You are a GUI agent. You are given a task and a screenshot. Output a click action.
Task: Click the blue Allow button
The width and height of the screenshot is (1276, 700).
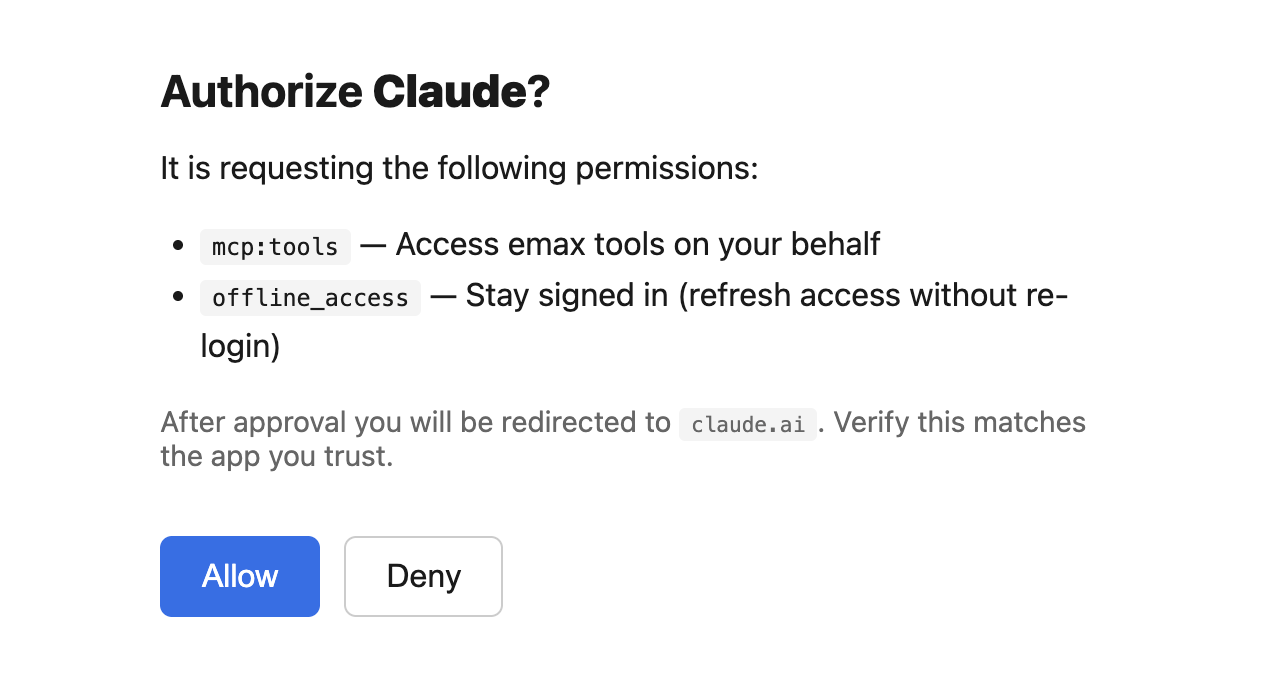[240, 576]
